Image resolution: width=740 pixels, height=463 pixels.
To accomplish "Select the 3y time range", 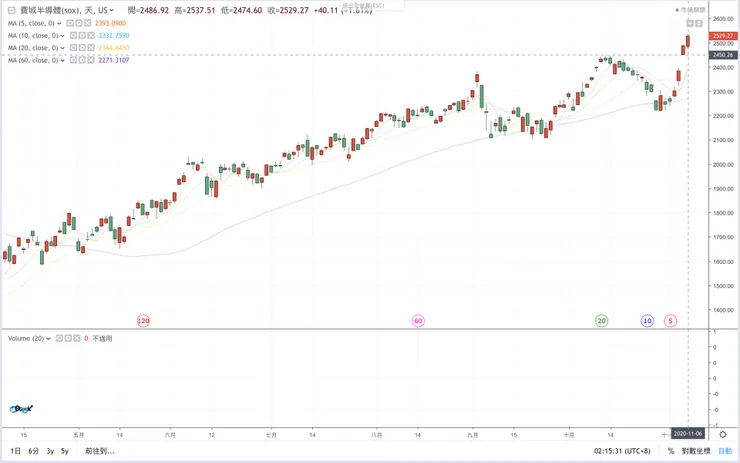I will 50,451.
